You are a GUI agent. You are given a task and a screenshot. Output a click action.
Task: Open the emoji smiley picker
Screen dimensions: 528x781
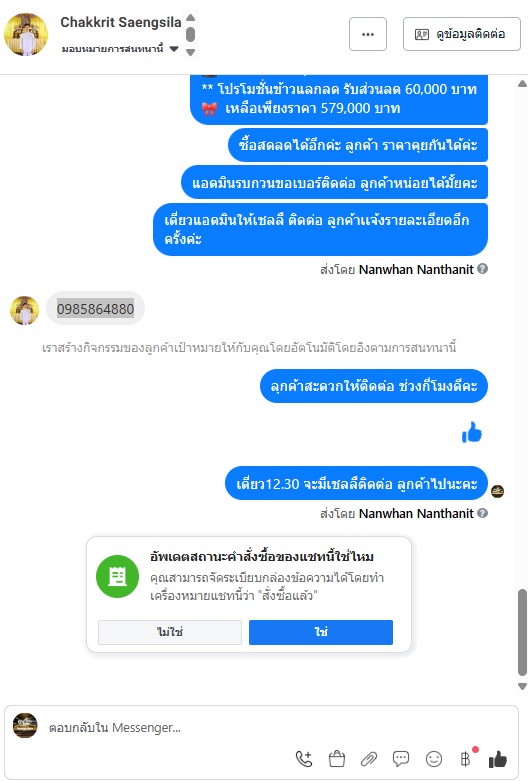pyautogui.click(x=434, y=759)
